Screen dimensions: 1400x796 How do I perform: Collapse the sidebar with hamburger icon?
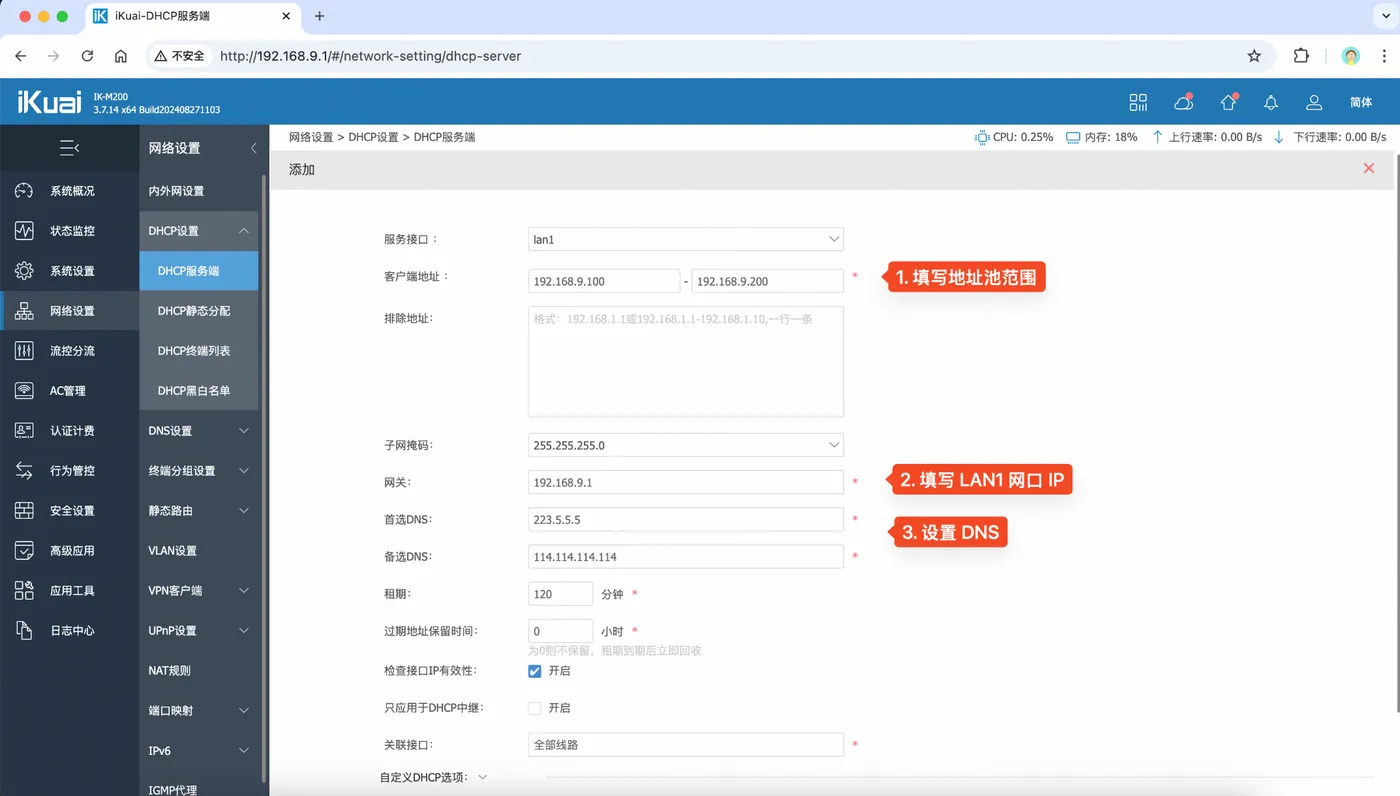click(69, 148)
